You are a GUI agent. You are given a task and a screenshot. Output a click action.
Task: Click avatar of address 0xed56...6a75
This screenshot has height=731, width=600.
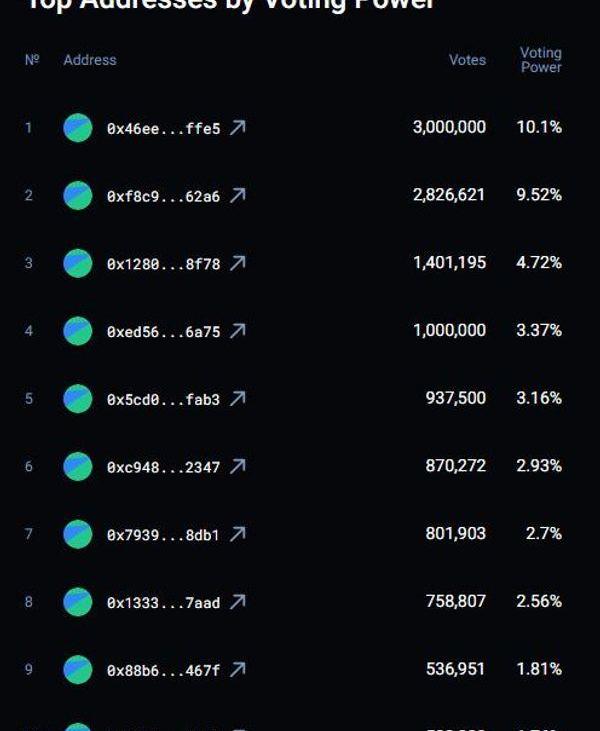tap(78, 331)
